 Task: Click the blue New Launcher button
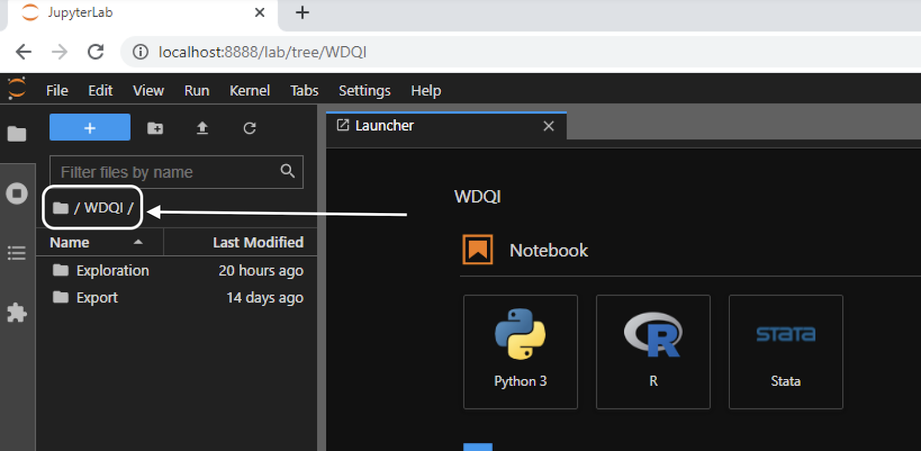[x=90, y=128]
